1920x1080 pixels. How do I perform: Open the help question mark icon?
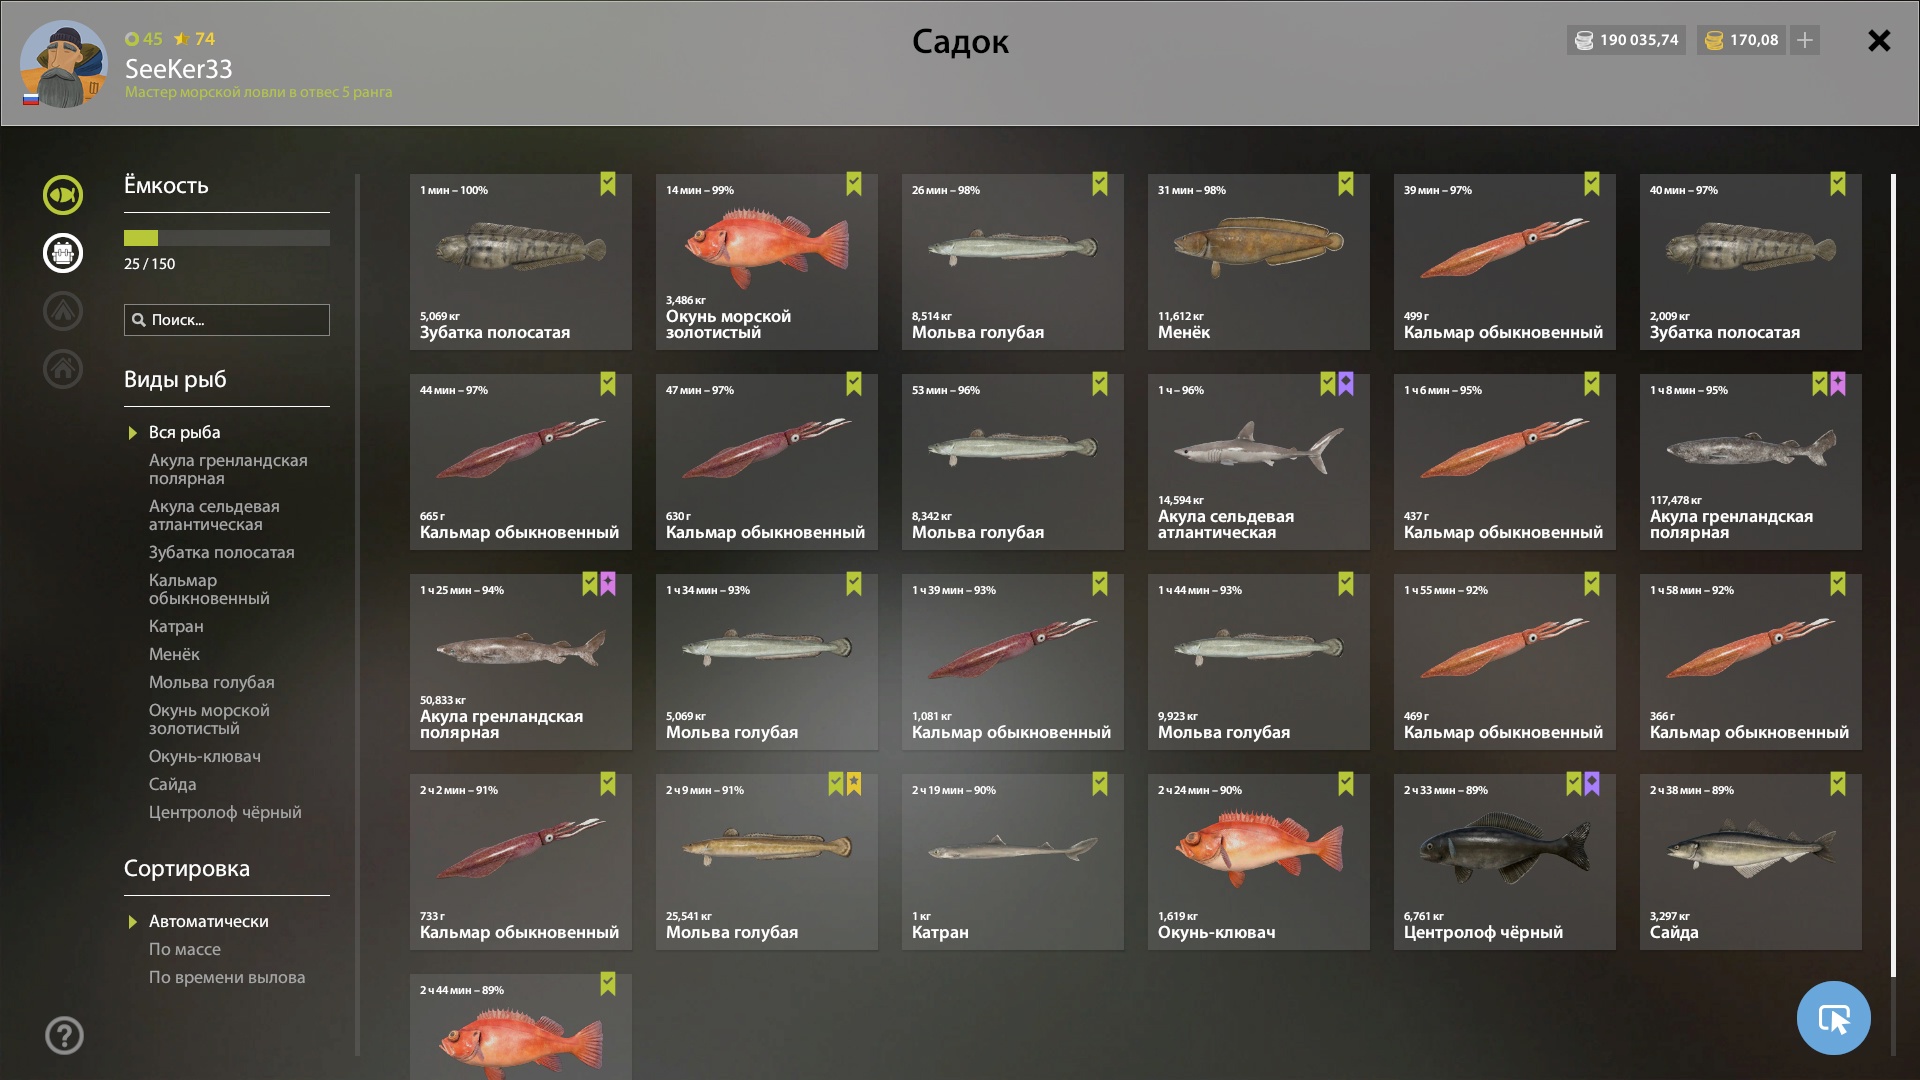(64, 1035)
